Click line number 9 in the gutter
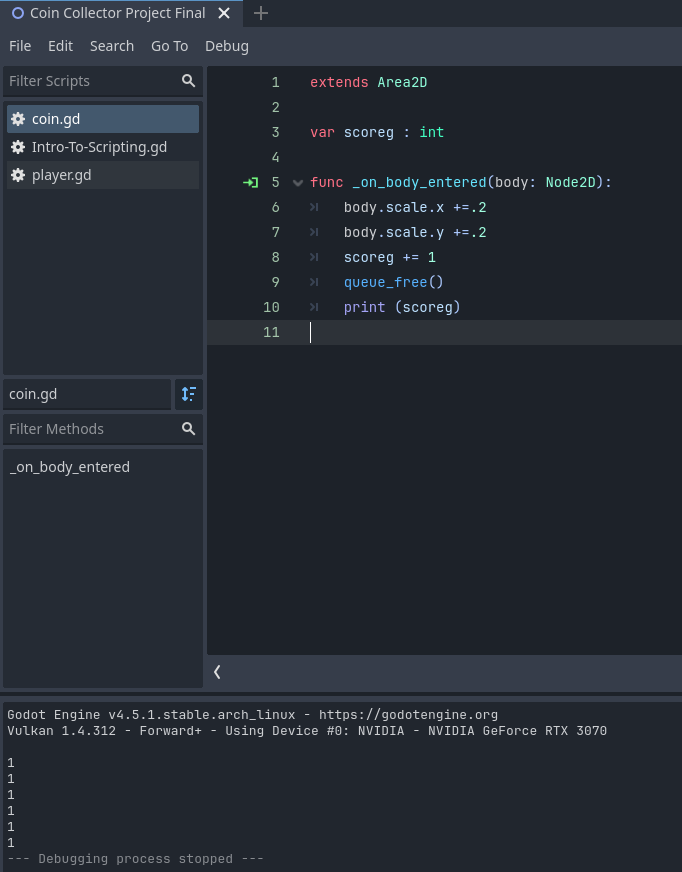This screenshot has width=682, height=872. pyautogui.click(x=275, y=283)
